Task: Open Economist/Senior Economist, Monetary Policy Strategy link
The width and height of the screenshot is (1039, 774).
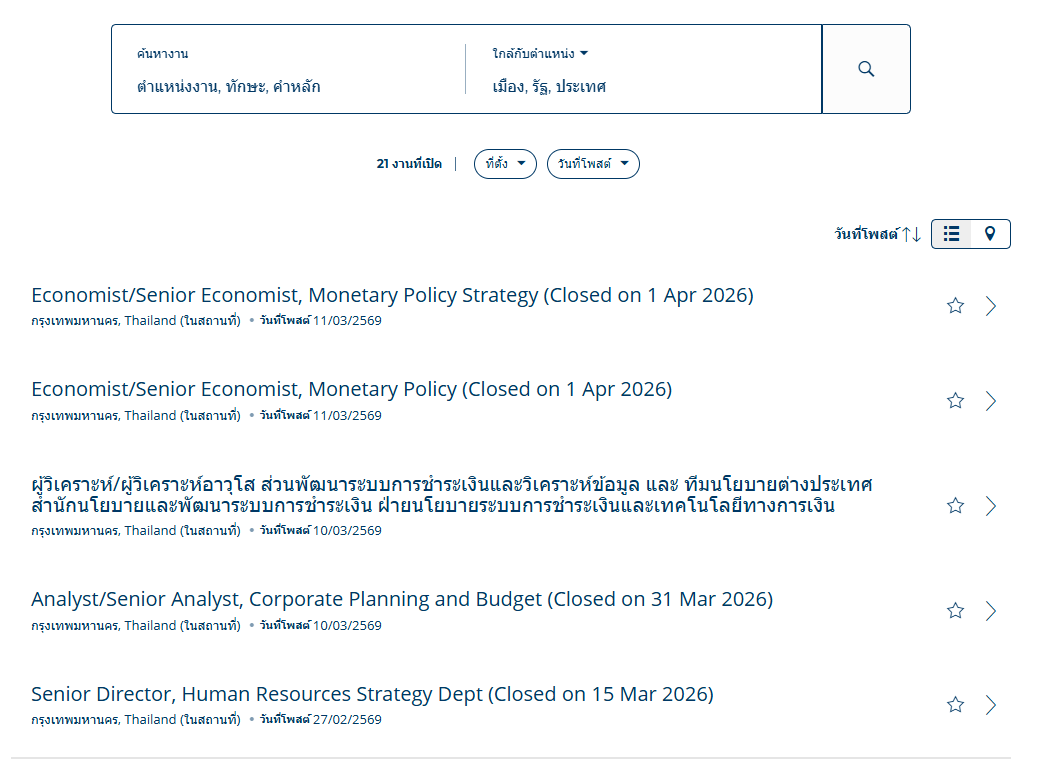Action: [392, 295]
